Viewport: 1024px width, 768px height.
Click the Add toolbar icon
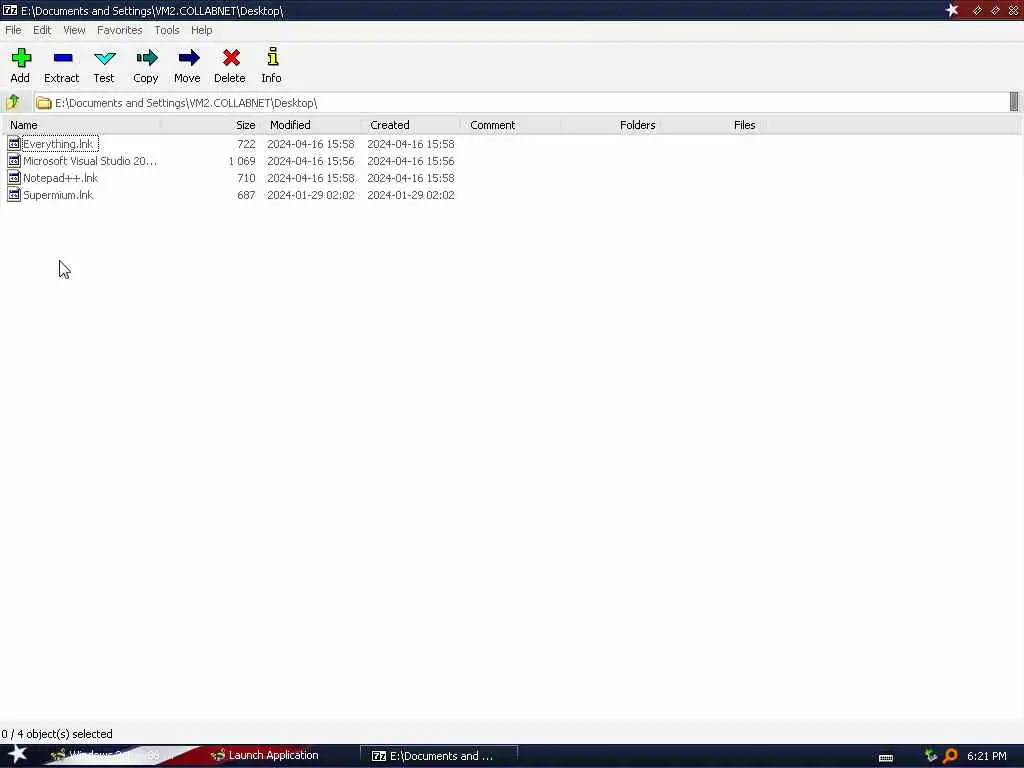[21, 58]
